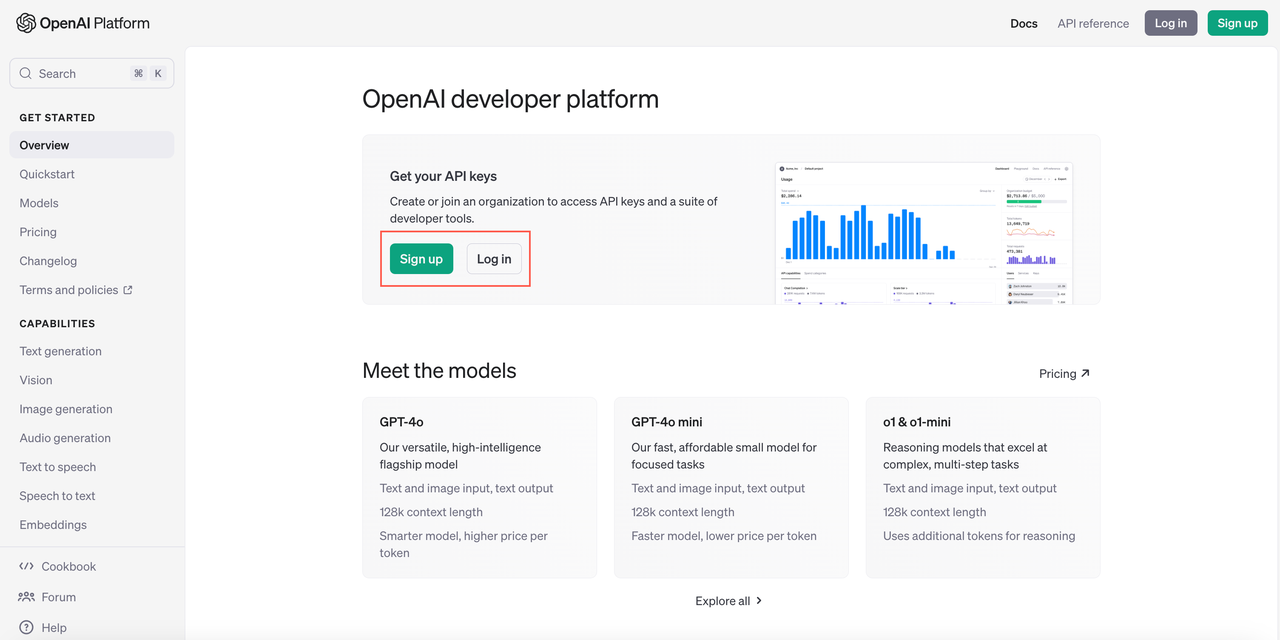The height and width of the screenshot is (640, 1280).
Task: Open Models in the sidebar
Action: point(39,203)
